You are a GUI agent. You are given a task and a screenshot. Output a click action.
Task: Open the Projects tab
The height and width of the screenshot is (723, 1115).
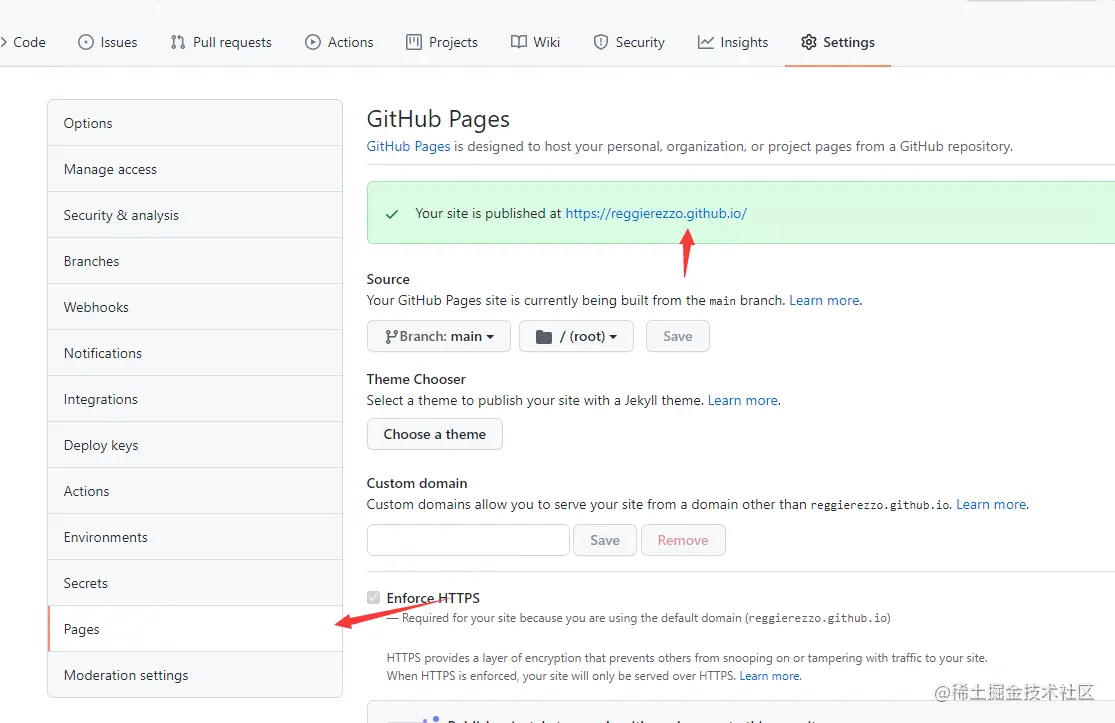[x=442, y=42]
